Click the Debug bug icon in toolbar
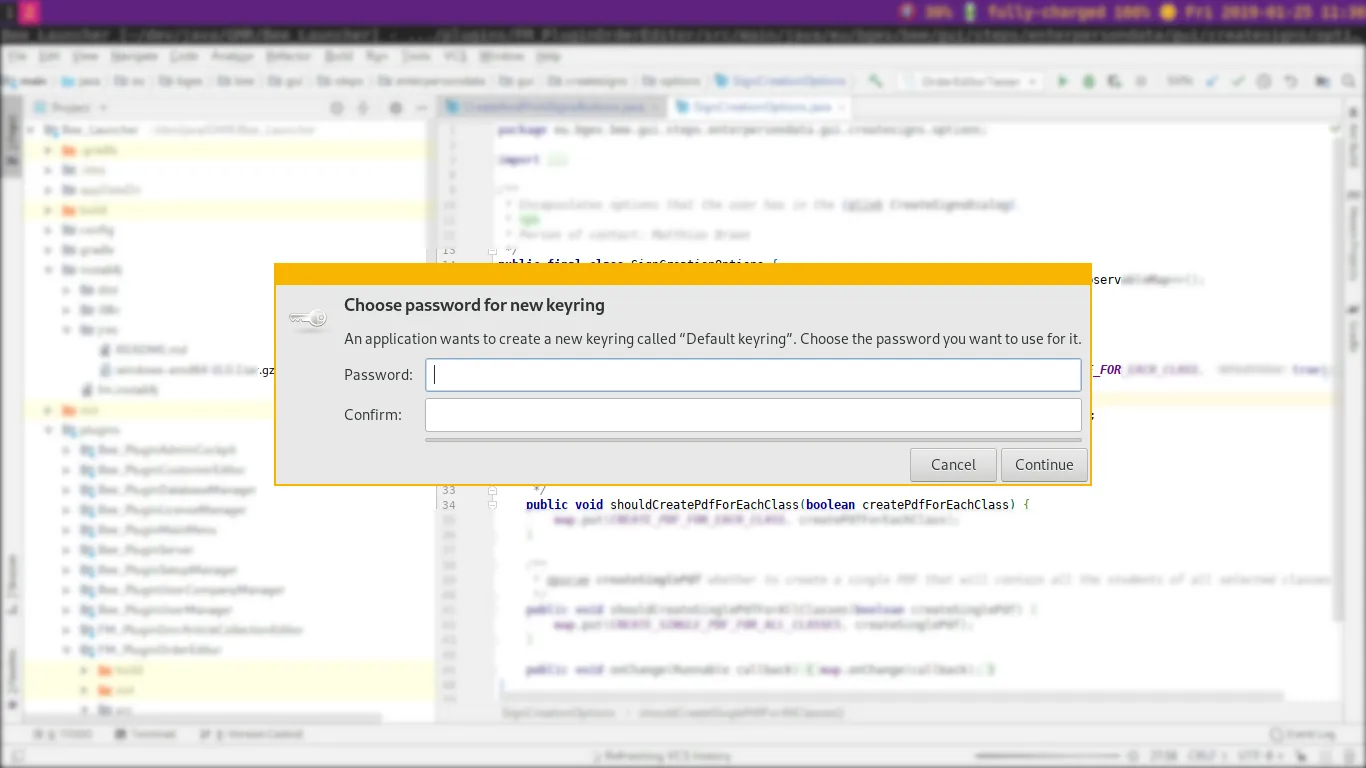The image size is (1366, 768). click(x=1089, y=81)
